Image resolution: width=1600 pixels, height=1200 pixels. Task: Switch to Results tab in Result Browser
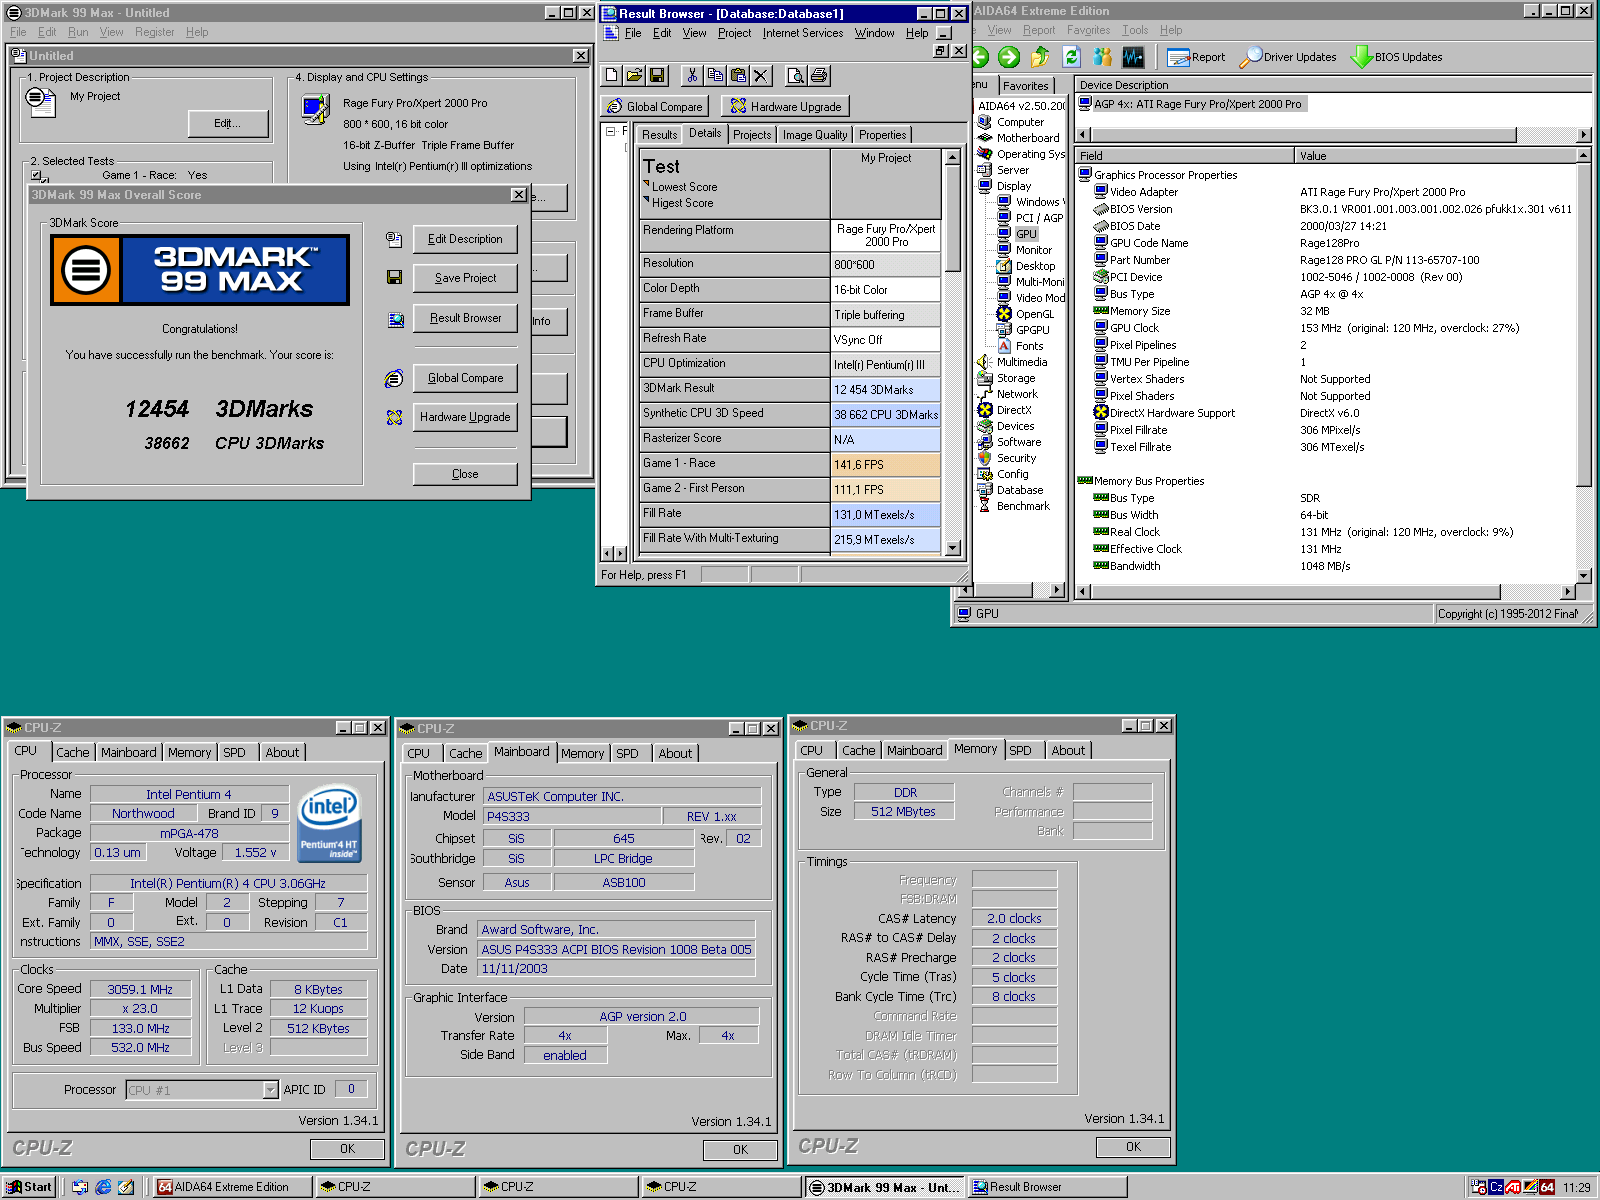pyautogui.click(x=660, y=135)
